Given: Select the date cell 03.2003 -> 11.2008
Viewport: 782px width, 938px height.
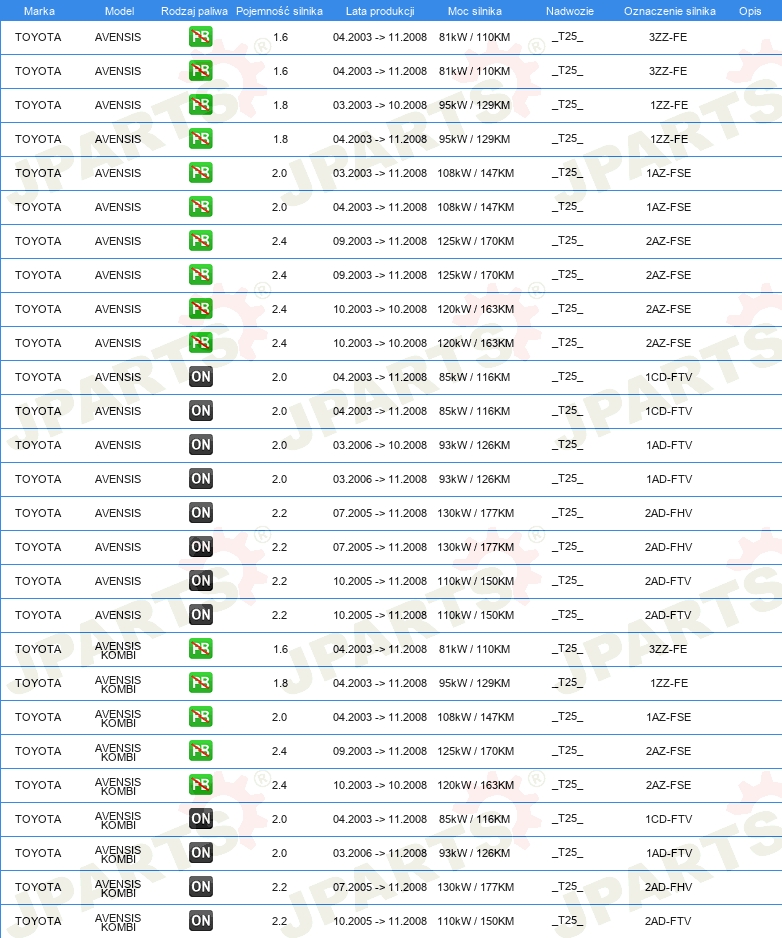Looking at the screenshot, I should (380, 173).
